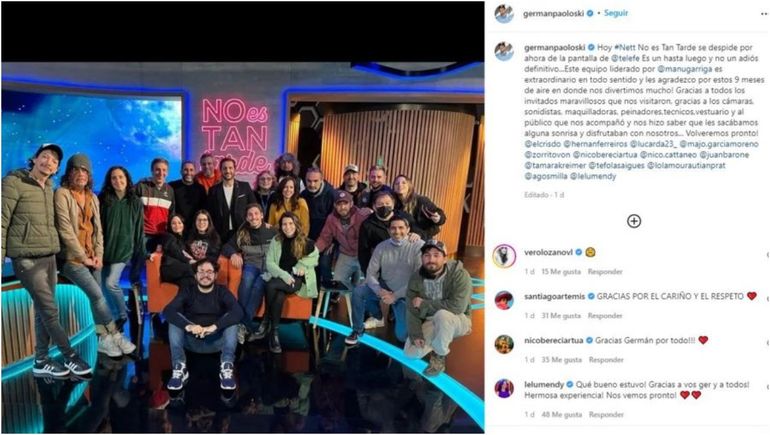This screenshot has width=770, height=435.
Task: Reply to santiagoartemis's comment with Responder
Action: 605,316
